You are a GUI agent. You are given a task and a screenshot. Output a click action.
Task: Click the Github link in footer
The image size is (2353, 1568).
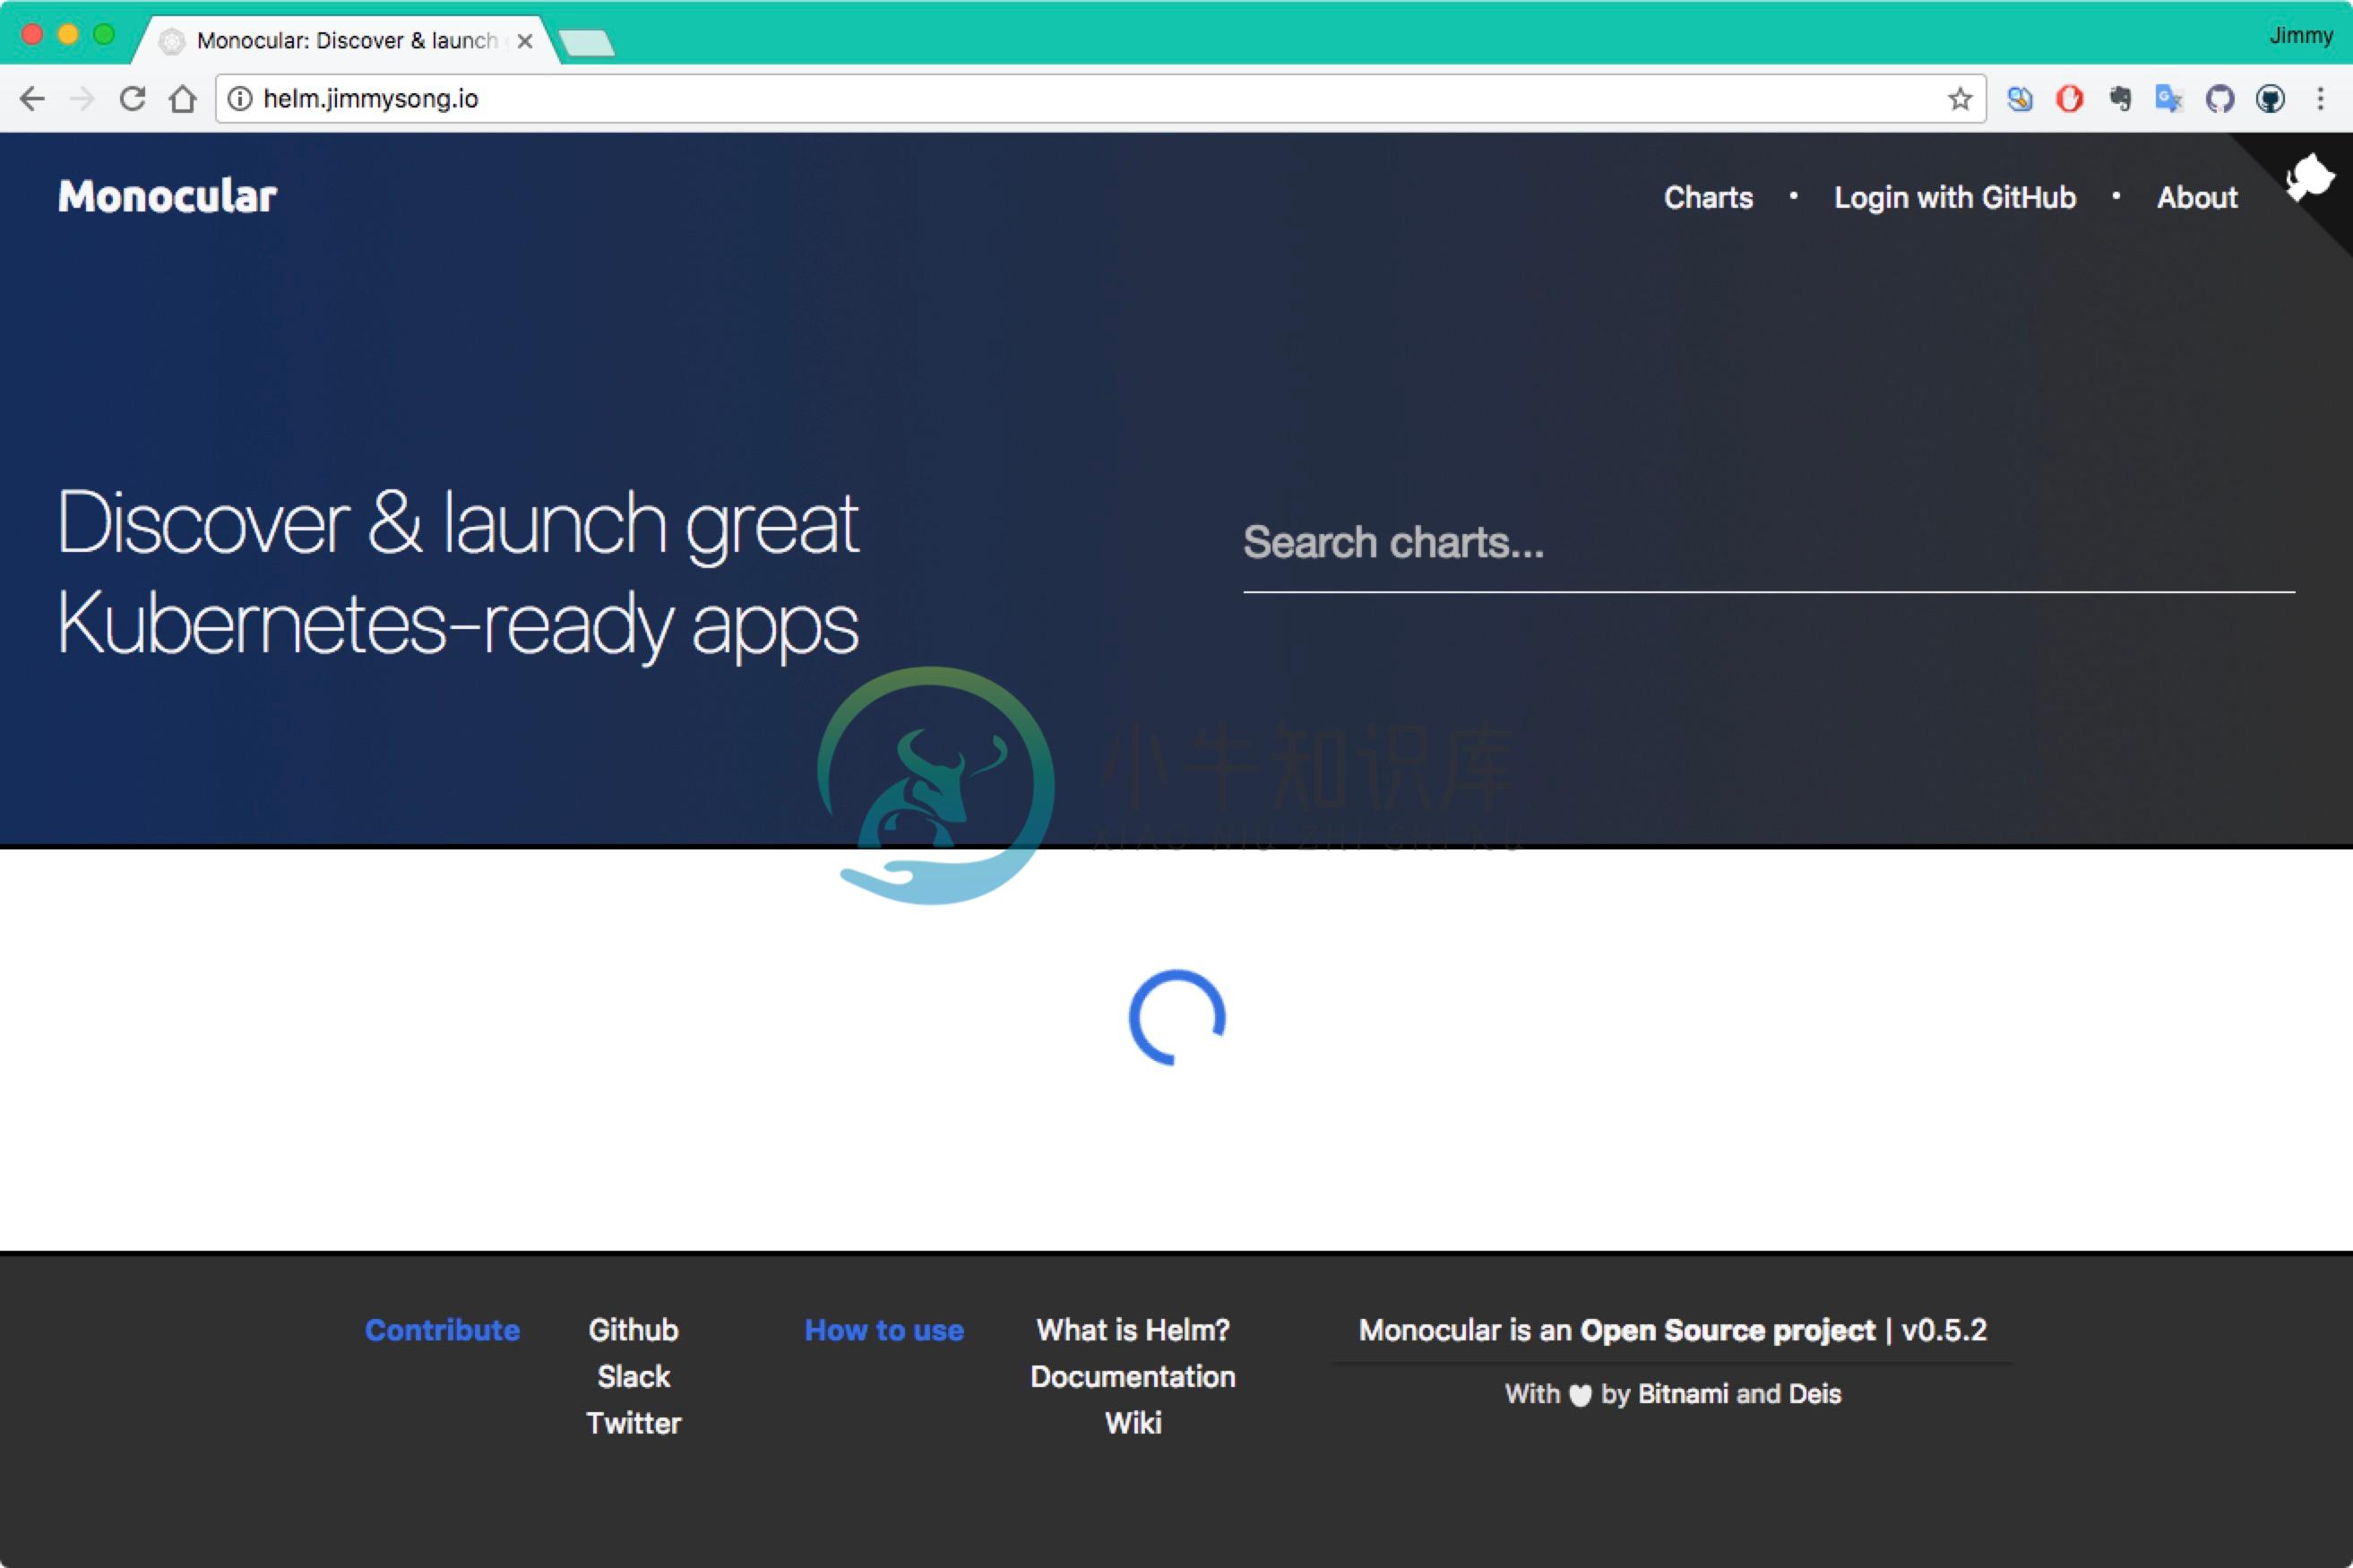coord(635,1328)
